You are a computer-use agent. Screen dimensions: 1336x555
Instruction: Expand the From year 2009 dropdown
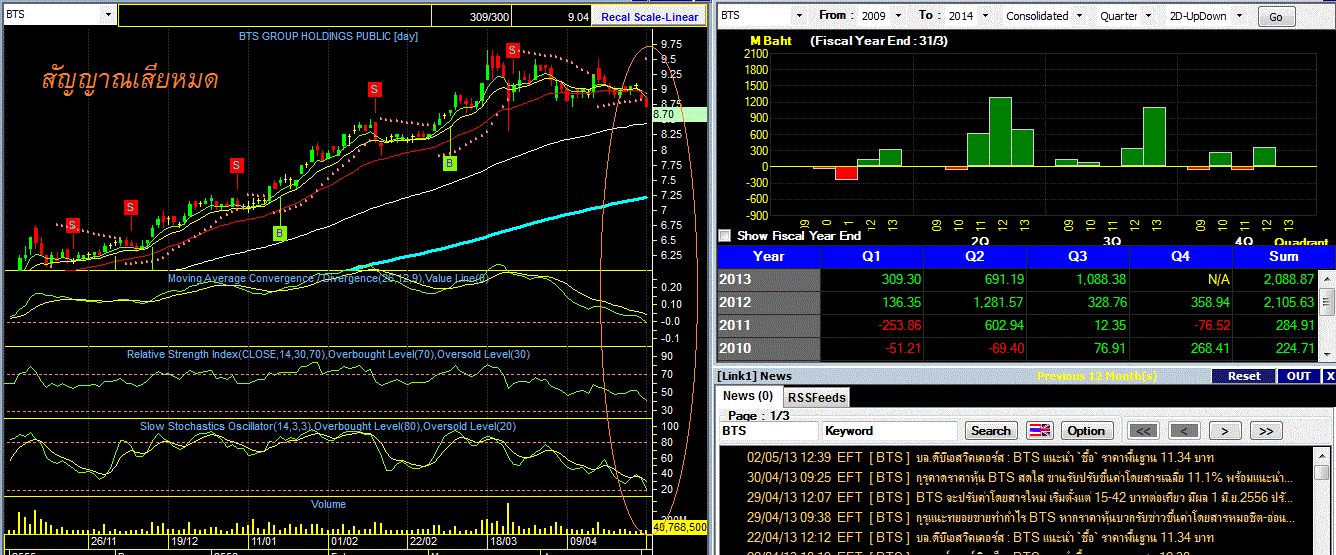coord(897,16)
